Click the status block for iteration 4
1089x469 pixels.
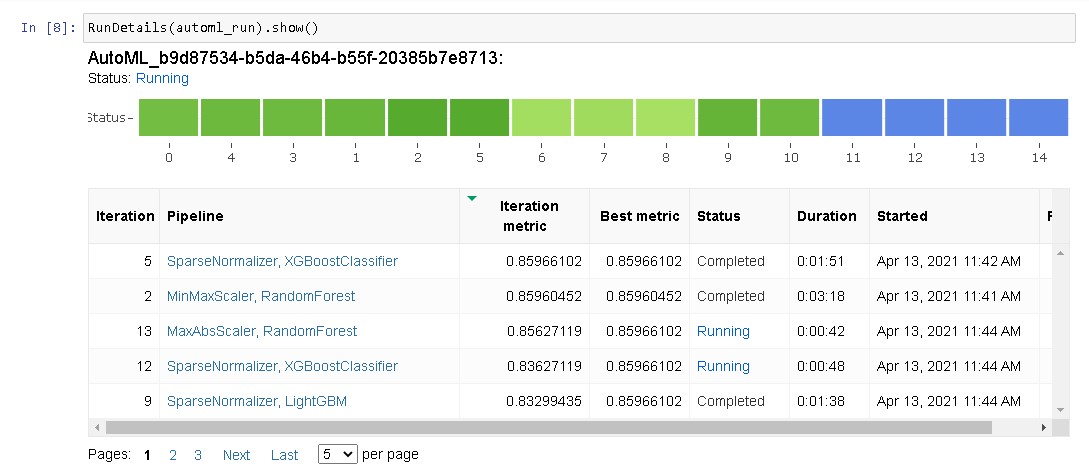(x=231, y=117)
